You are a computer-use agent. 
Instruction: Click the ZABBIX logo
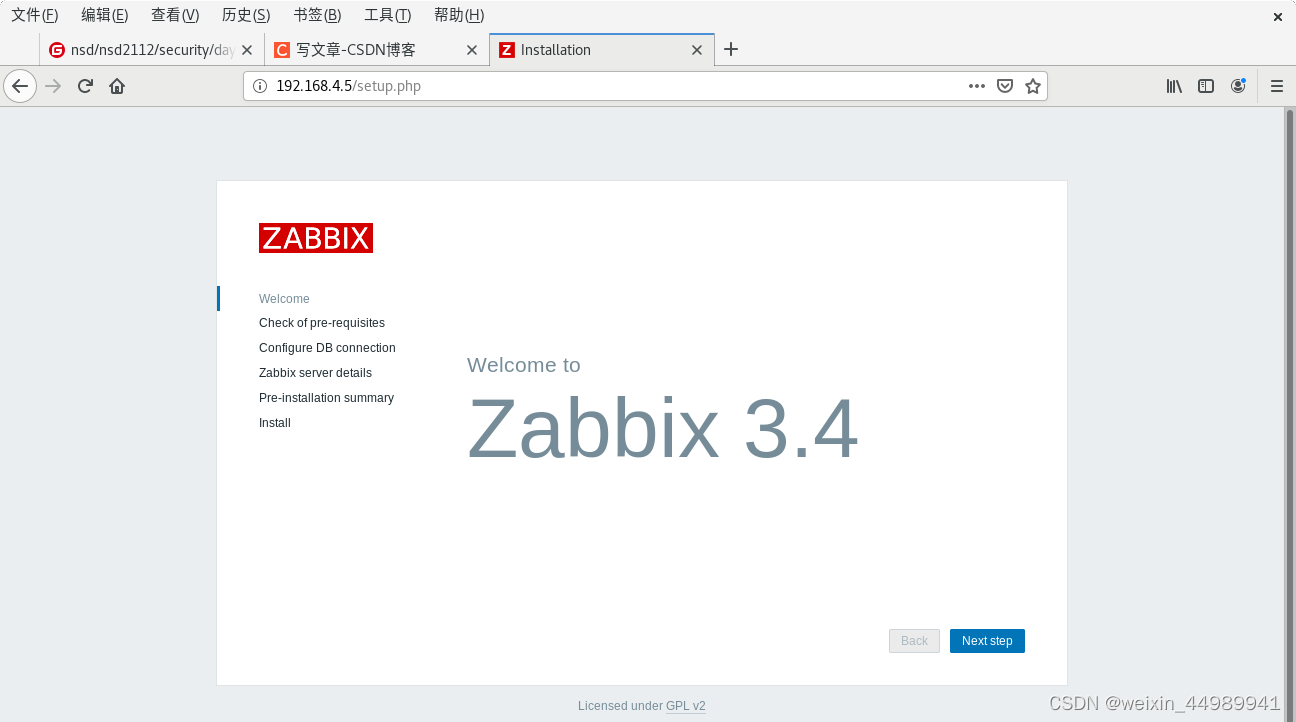pyautogui.click(x=316, y=238)
